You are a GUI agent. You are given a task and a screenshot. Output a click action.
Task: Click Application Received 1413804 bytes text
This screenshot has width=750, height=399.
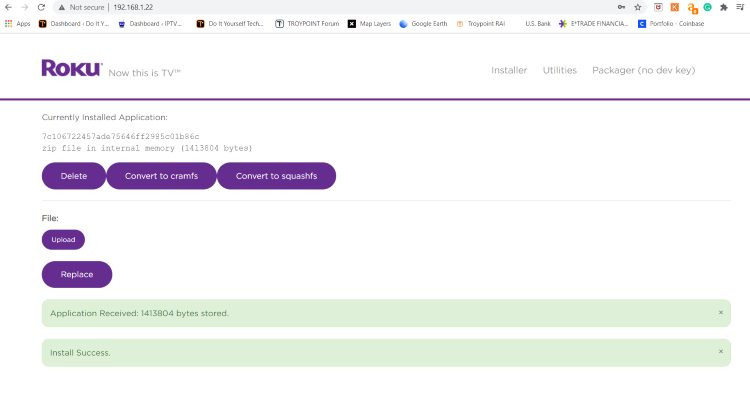click(x=139, y=313)
